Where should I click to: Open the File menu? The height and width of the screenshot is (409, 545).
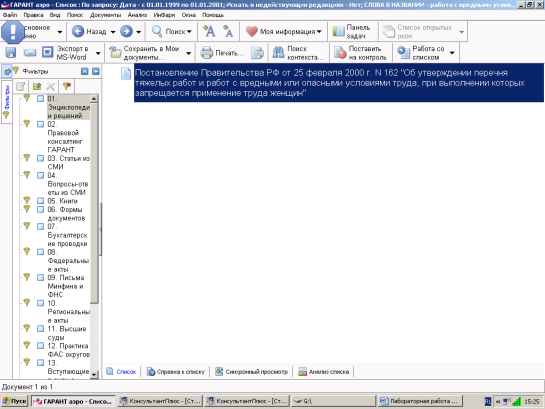10,15
